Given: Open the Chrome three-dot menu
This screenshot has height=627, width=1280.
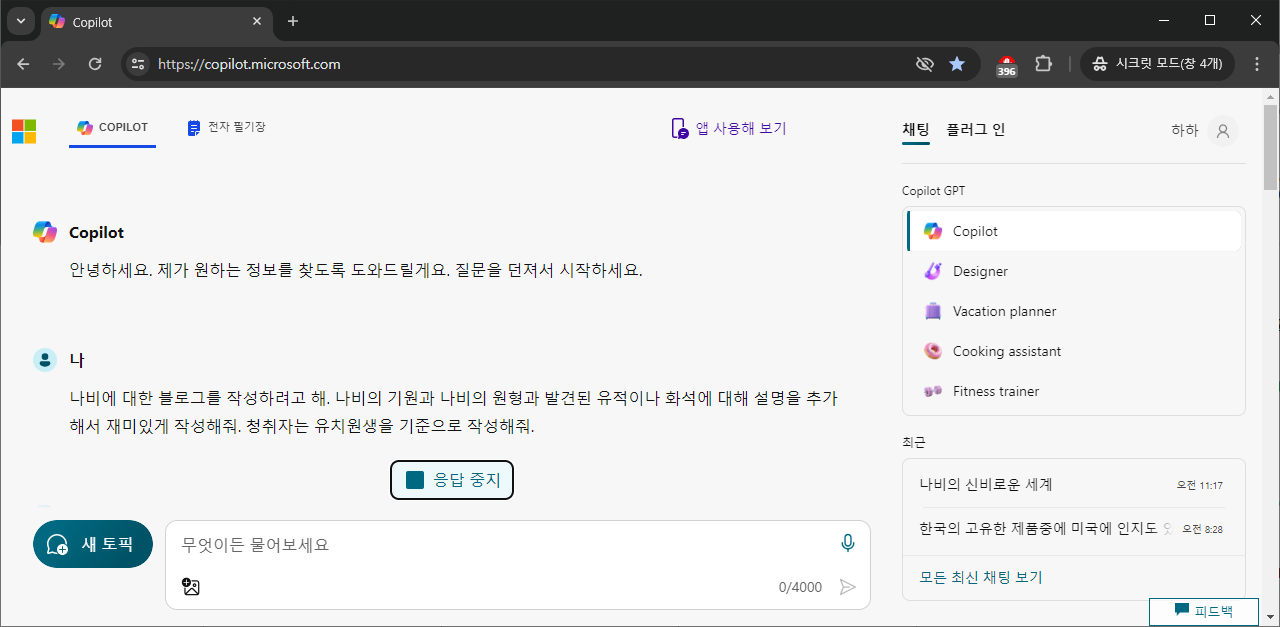Looking at the screenshot, I should [x=1257, y=64].
